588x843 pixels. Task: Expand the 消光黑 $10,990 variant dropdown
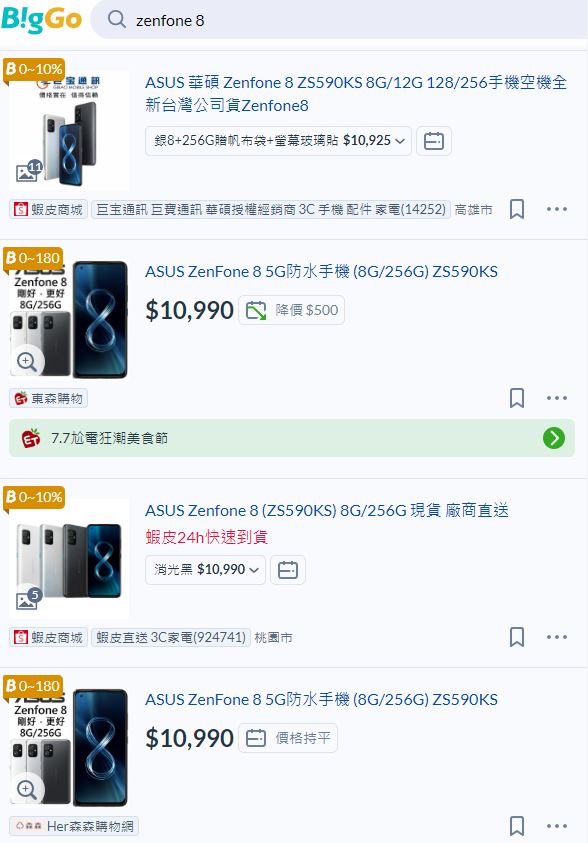[x=205, y=570]
